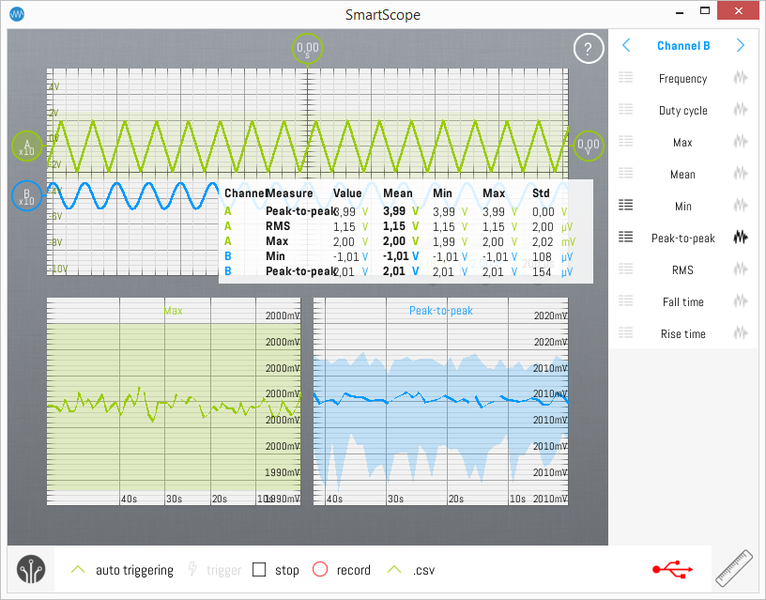Toggle the graph icon next to Frequency

click(x=740, y=78)
